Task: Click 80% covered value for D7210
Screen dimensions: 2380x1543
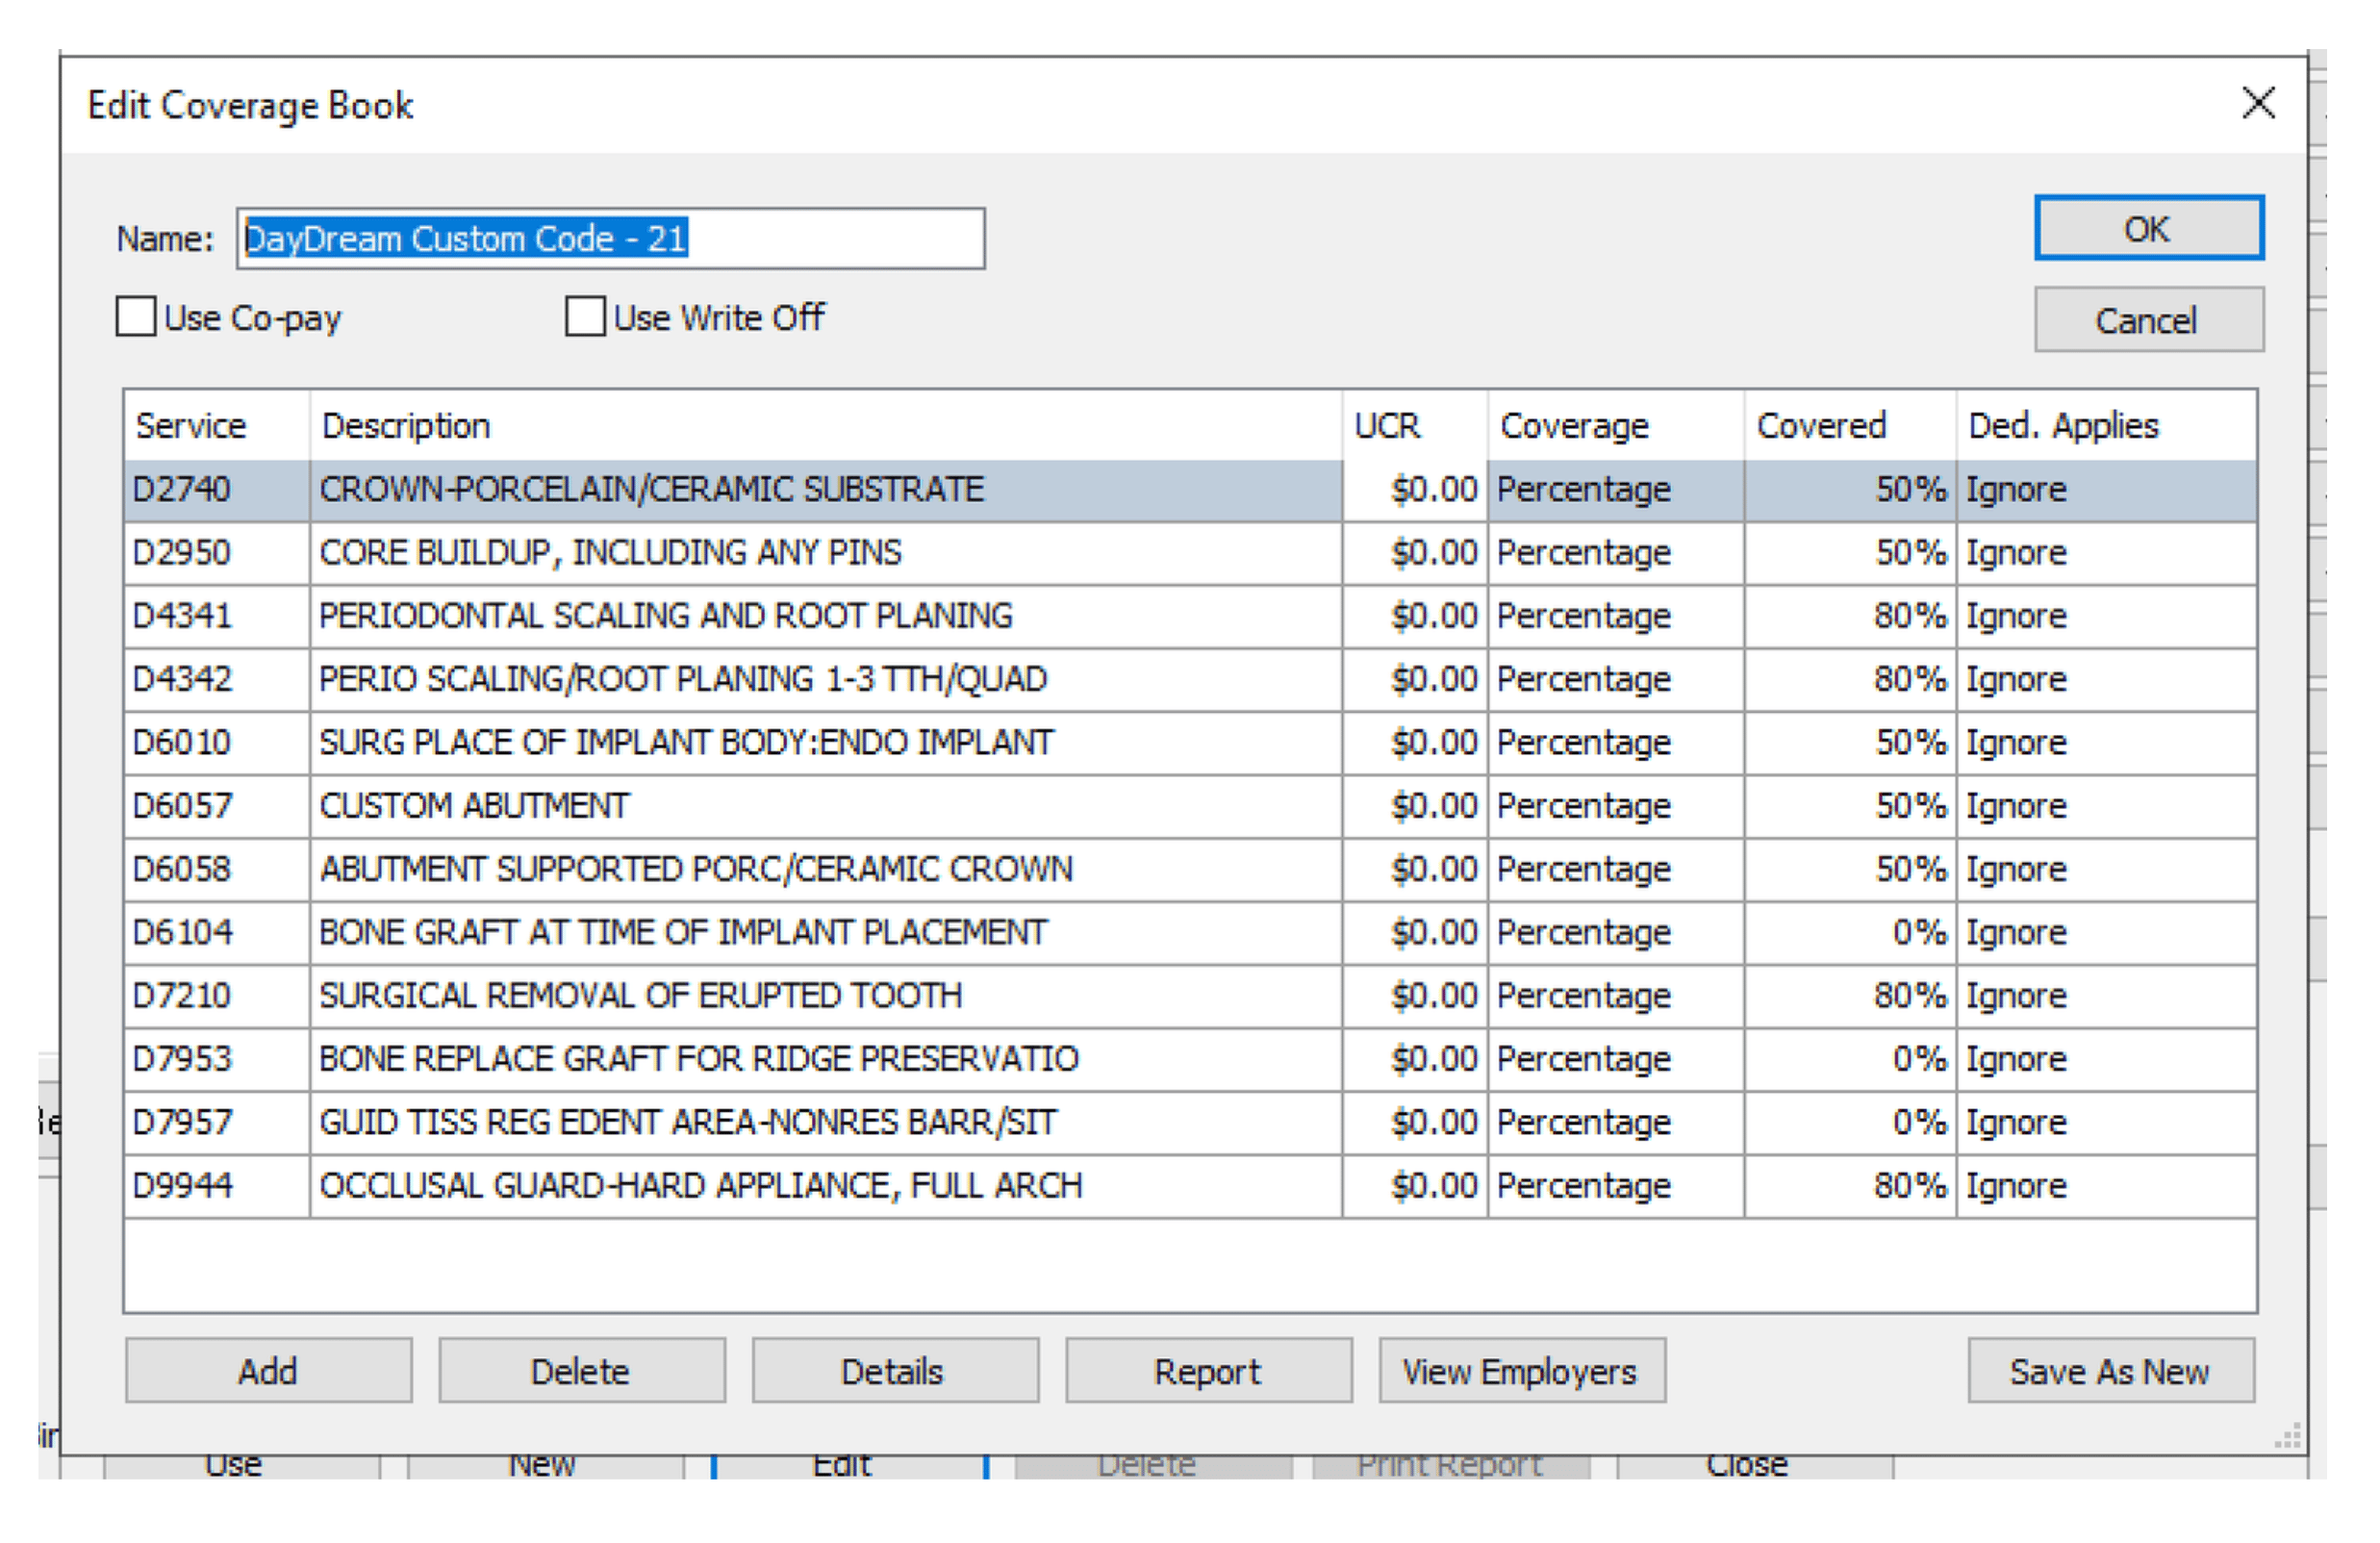Action: [x=1850, y=996]
